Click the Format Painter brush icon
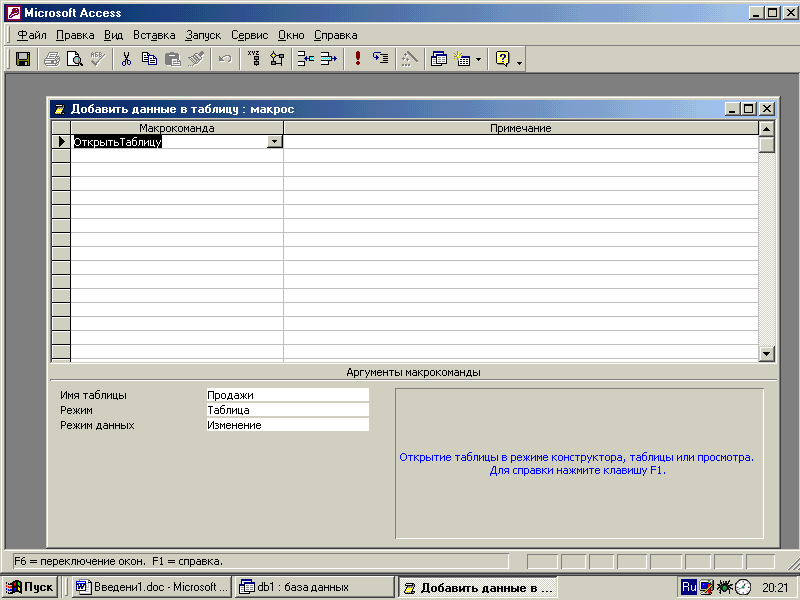This screenshot has height=600, width=800. [196, 59]
